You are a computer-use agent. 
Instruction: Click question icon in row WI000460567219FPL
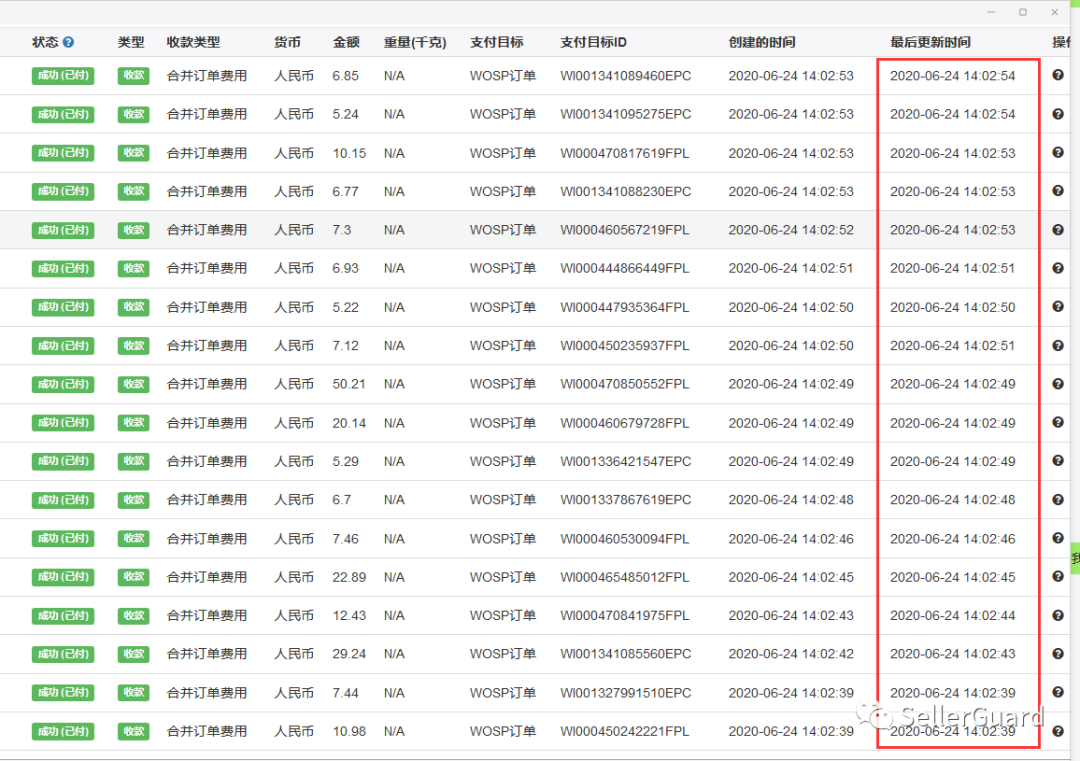click(x=1058, y=229)
